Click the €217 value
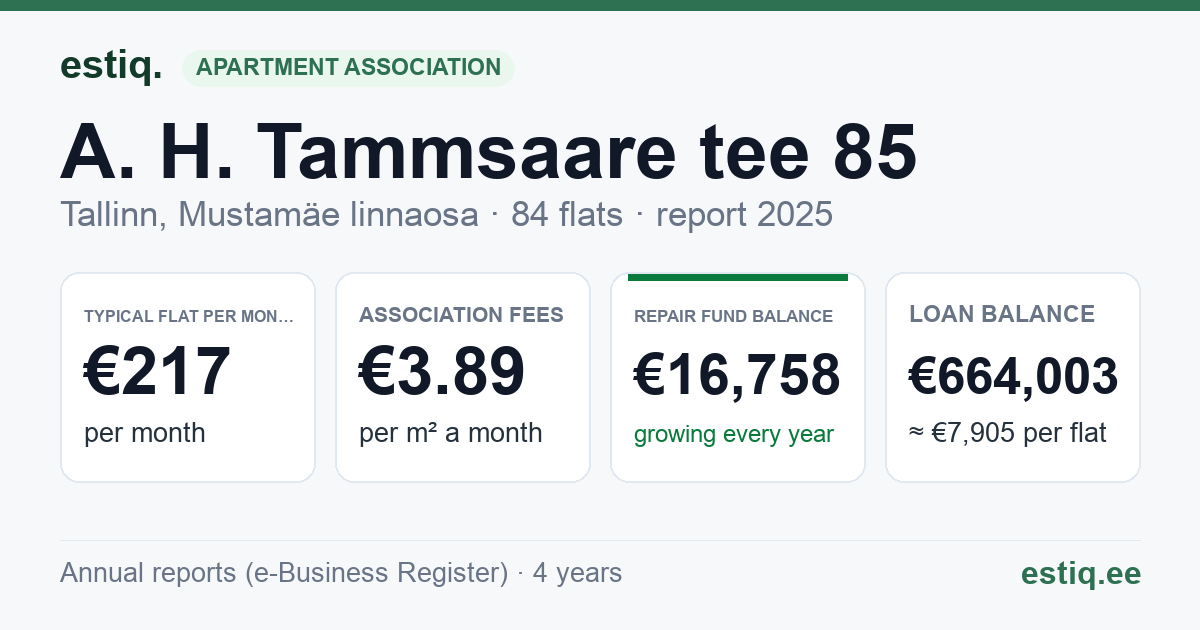Image resolution: width=1200 pixels, height=630 pixels. coord(158,372)
